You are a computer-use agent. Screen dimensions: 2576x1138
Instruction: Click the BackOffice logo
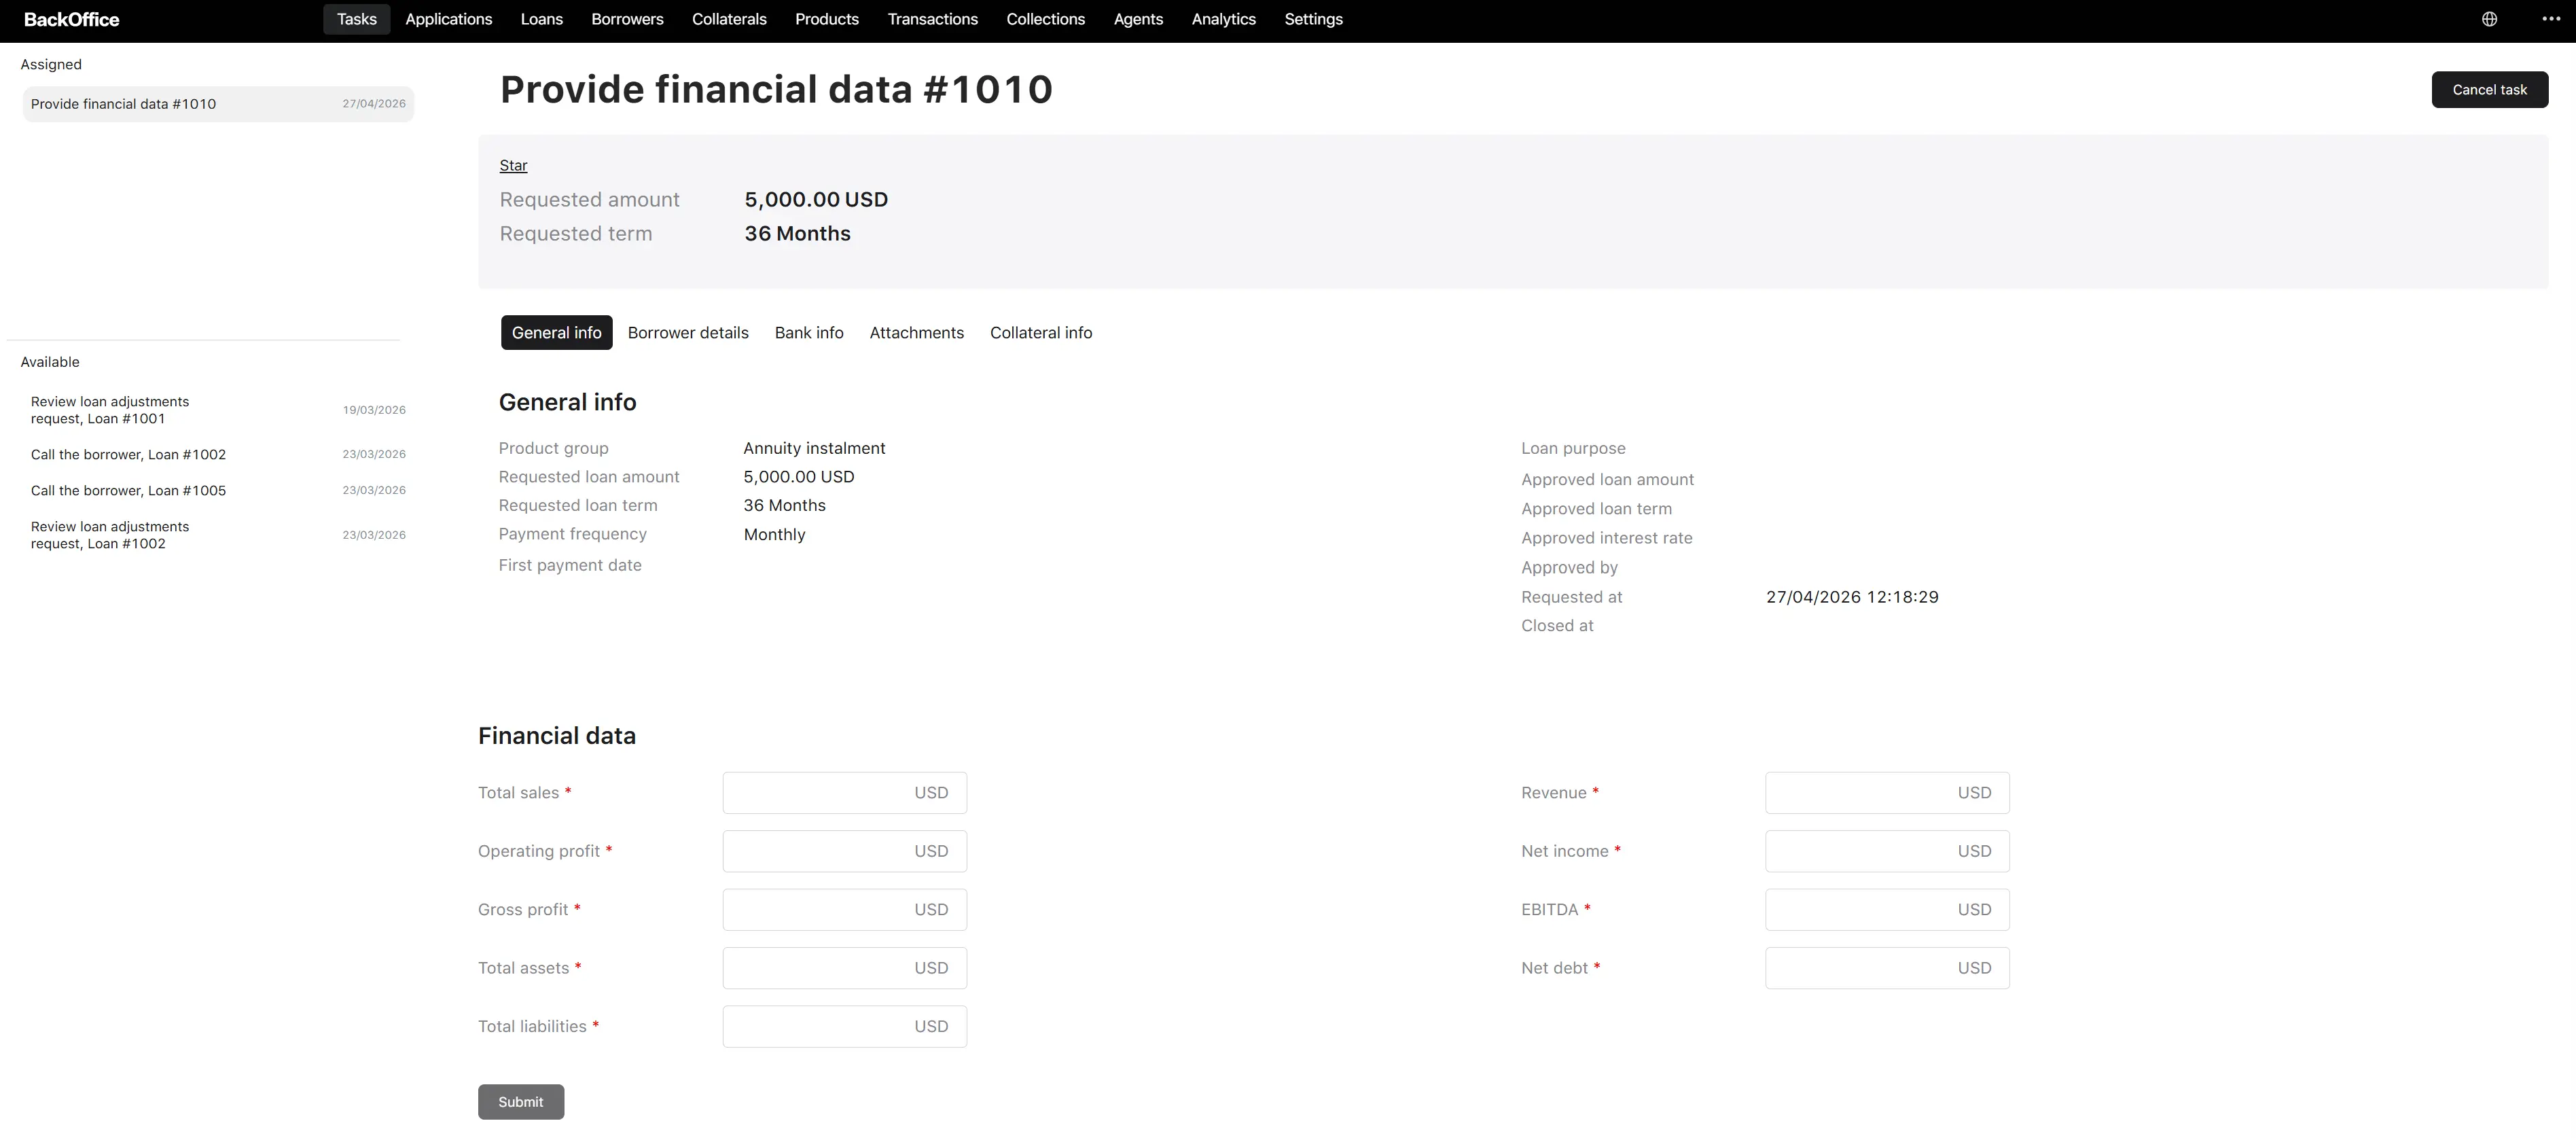pos(71,19)
